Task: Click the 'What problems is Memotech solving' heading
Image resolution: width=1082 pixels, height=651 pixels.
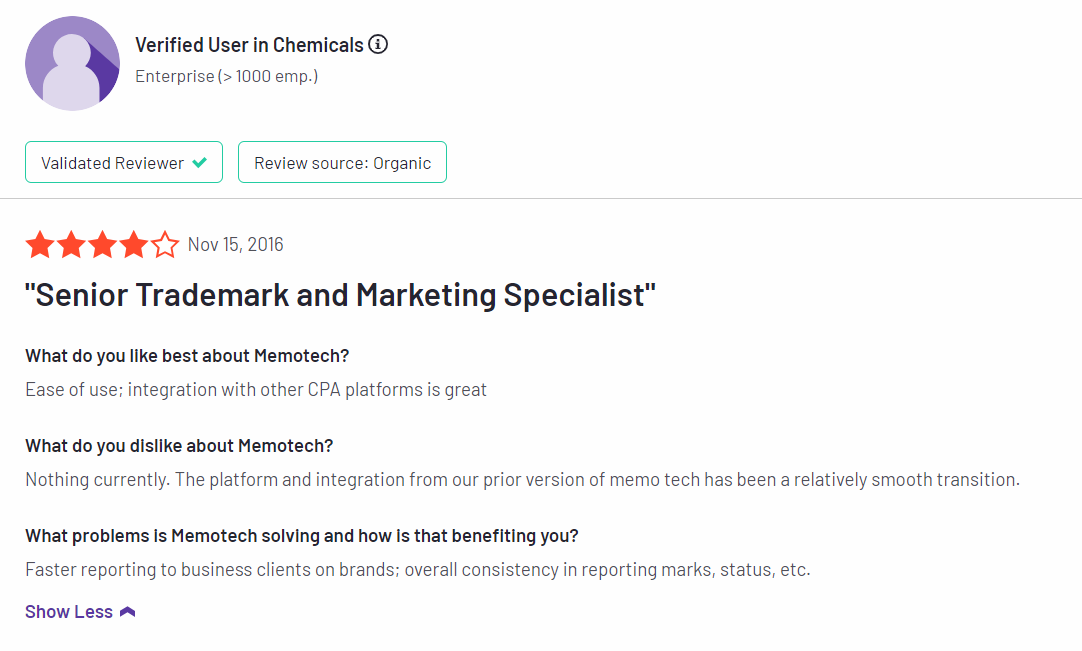Action: coord(302,536)
